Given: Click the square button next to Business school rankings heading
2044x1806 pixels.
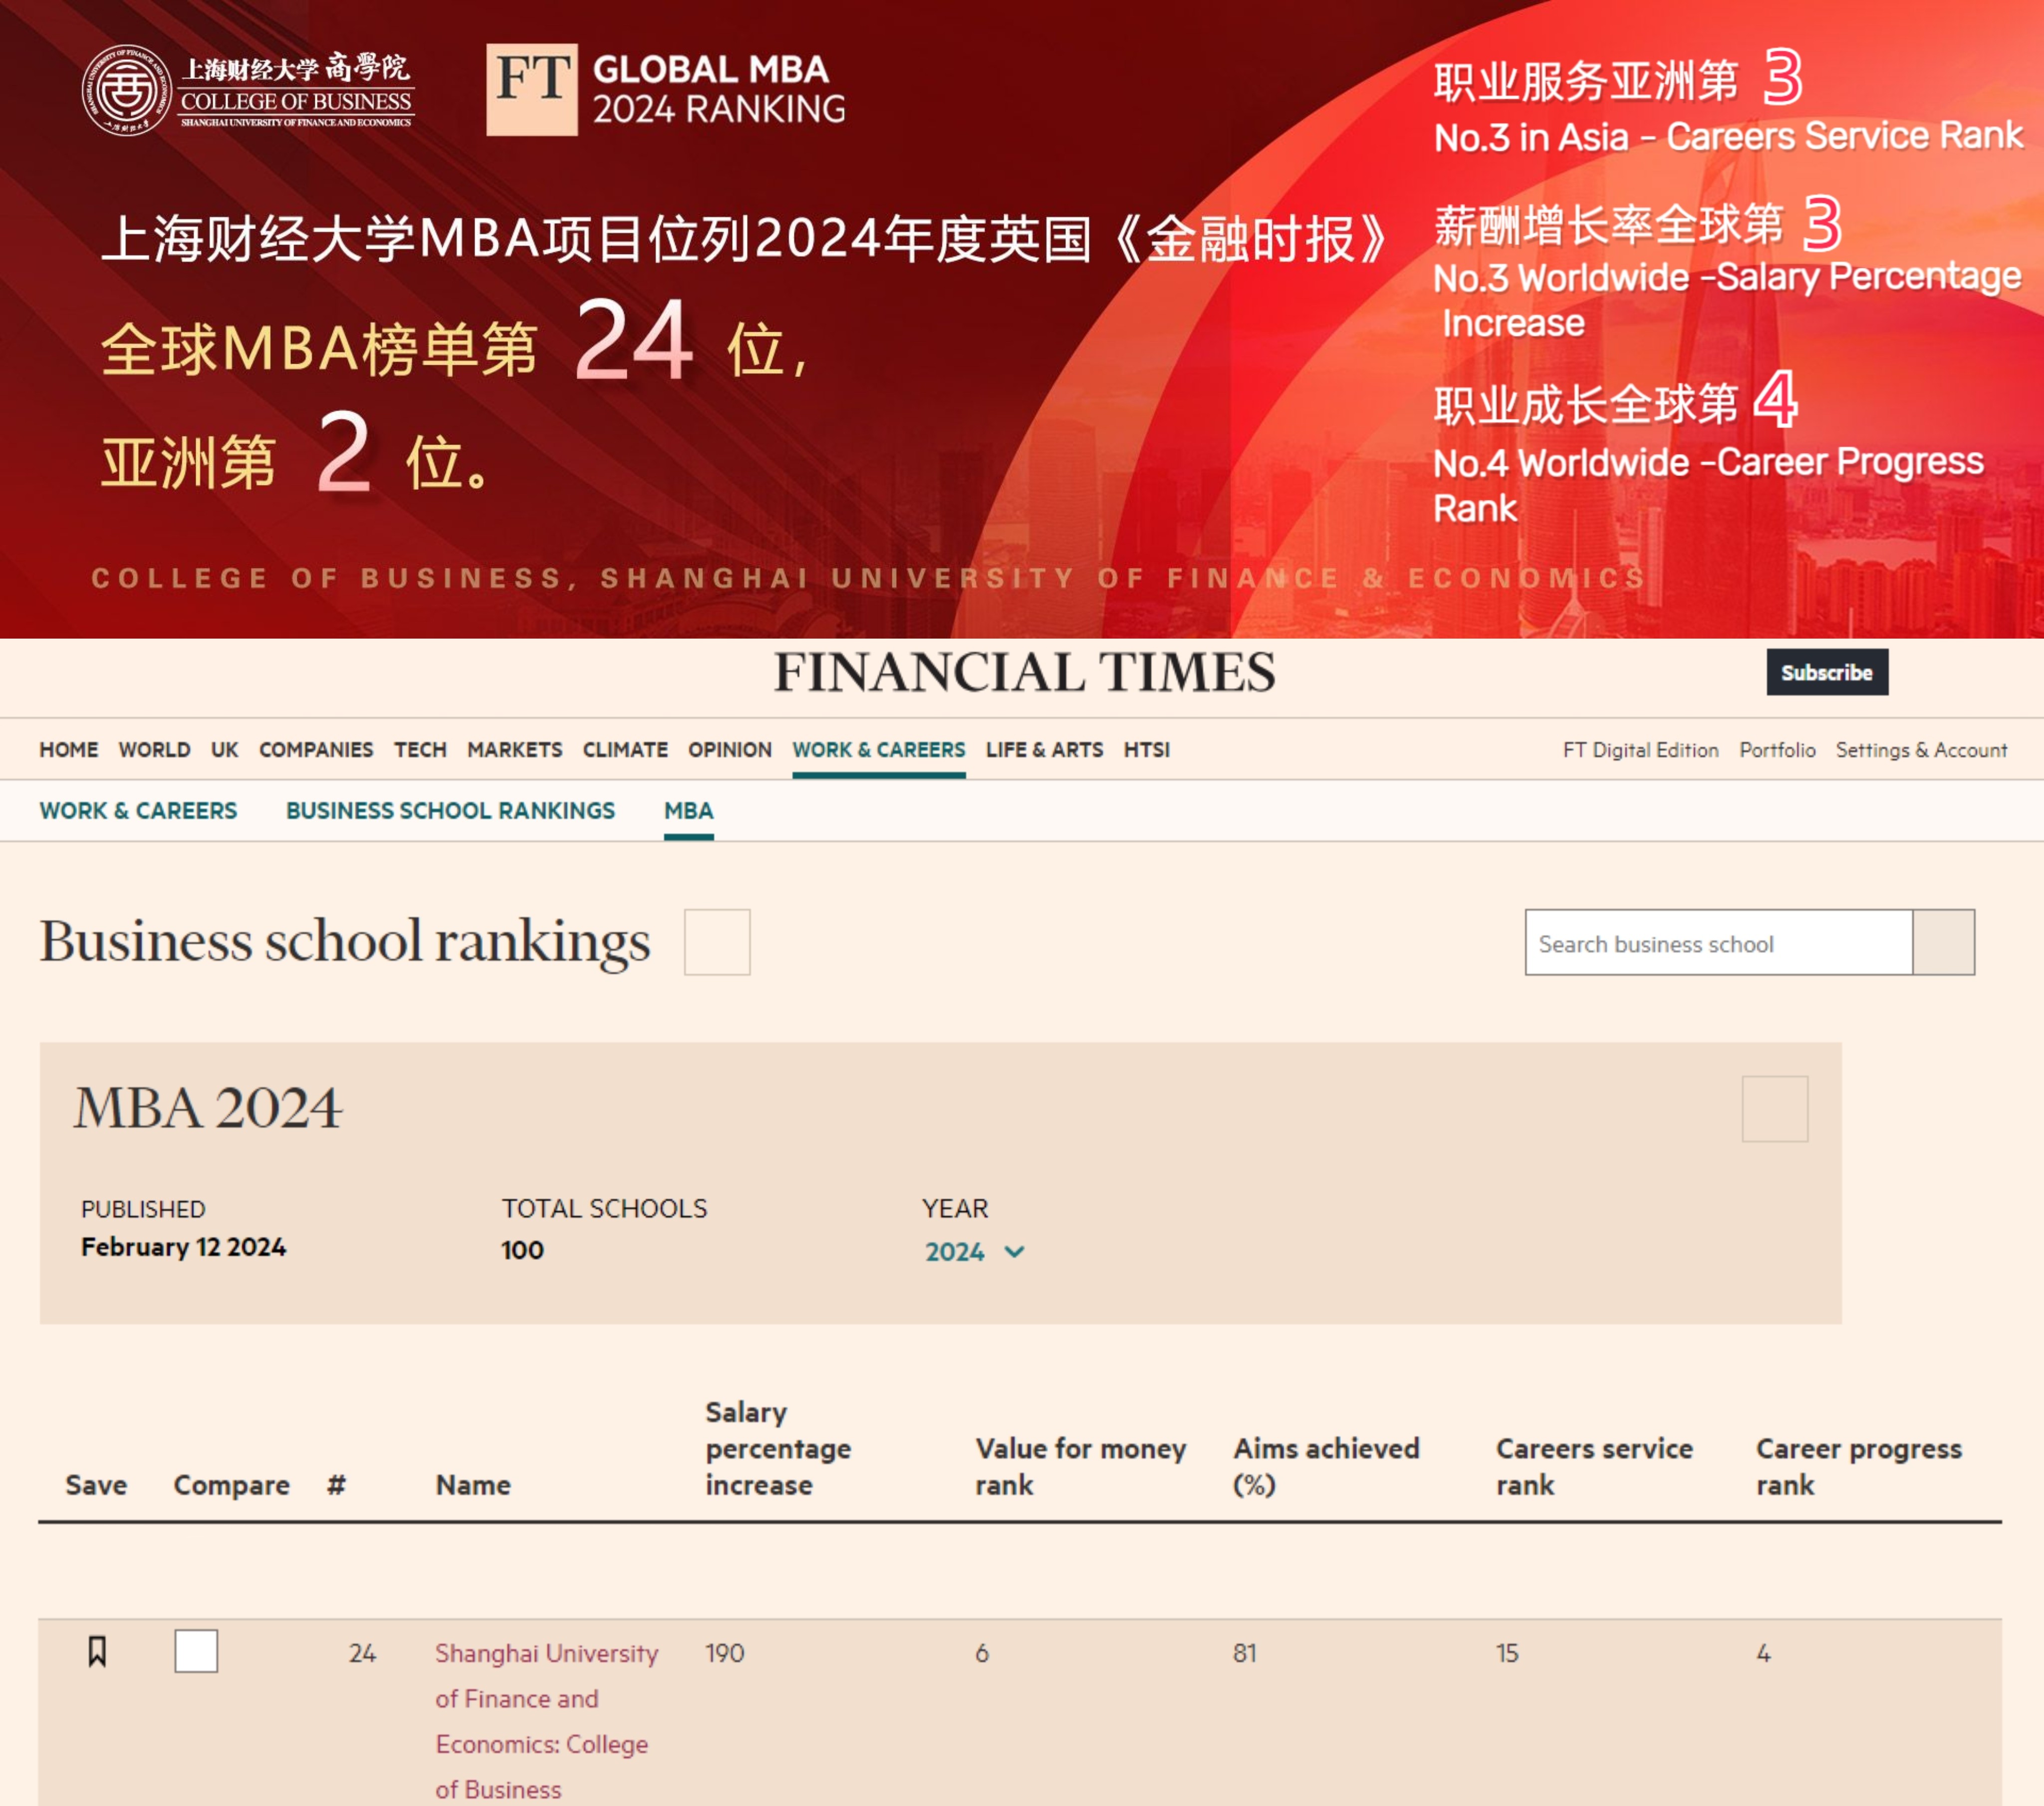Looking at the screenshot, I should pos(717,942).
